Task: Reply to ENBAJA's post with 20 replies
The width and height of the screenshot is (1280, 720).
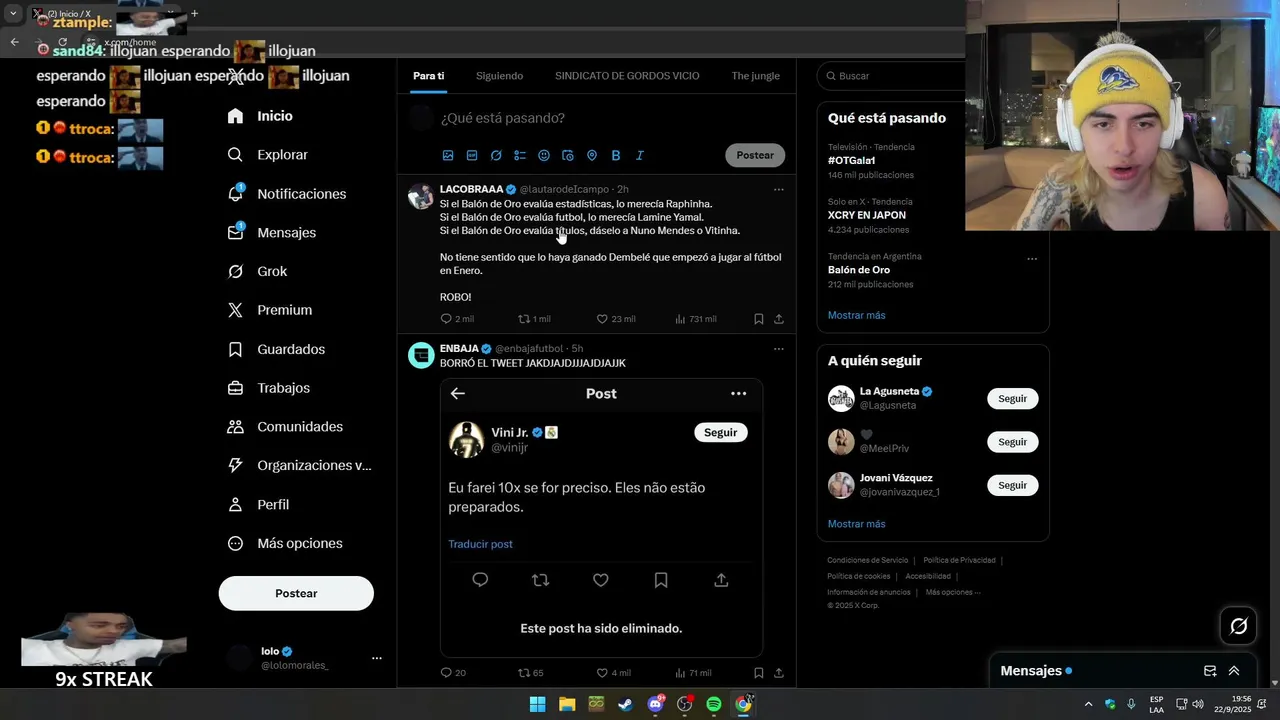Action: coord(453,673)
